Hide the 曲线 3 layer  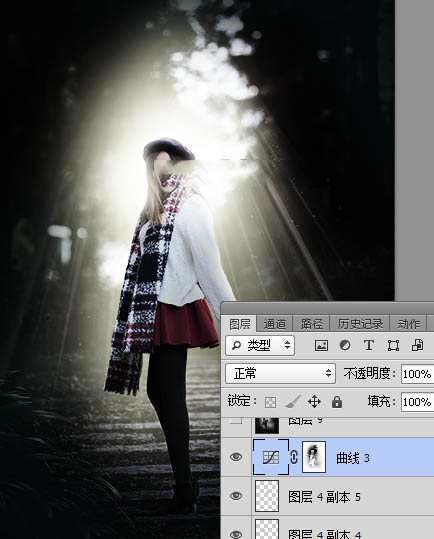coord(236,457)
